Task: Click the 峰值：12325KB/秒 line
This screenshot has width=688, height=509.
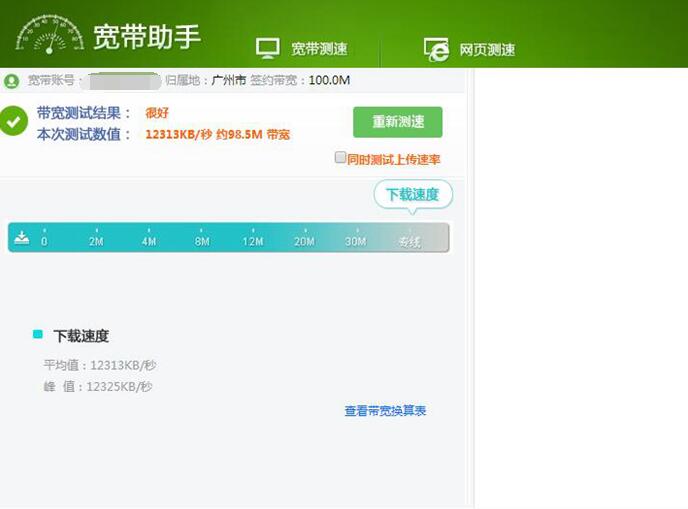Action: [98, 387]
